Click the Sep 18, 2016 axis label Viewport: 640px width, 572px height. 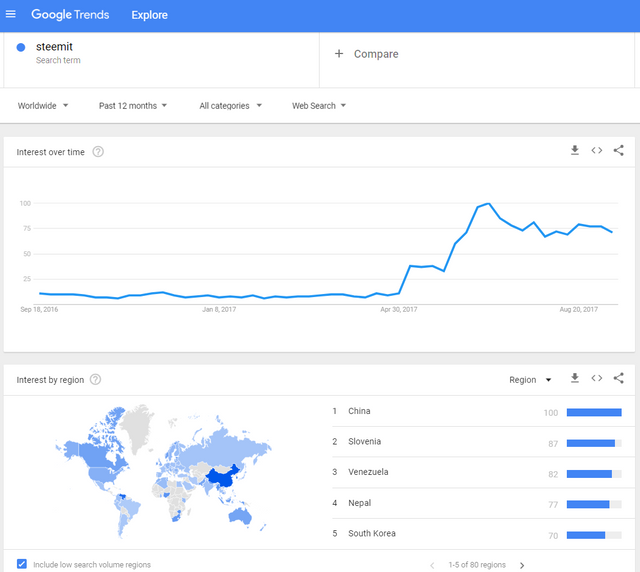[x=39, y=309]
